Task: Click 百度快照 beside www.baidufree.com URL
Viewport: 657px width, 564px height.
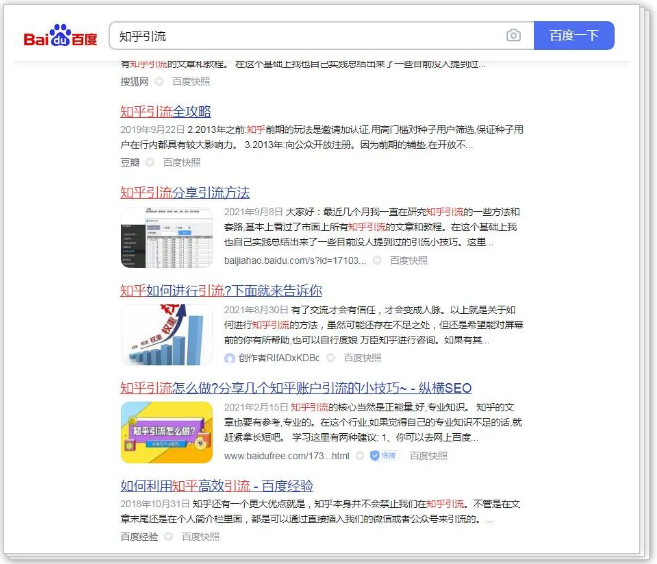Action: point(428,455)
